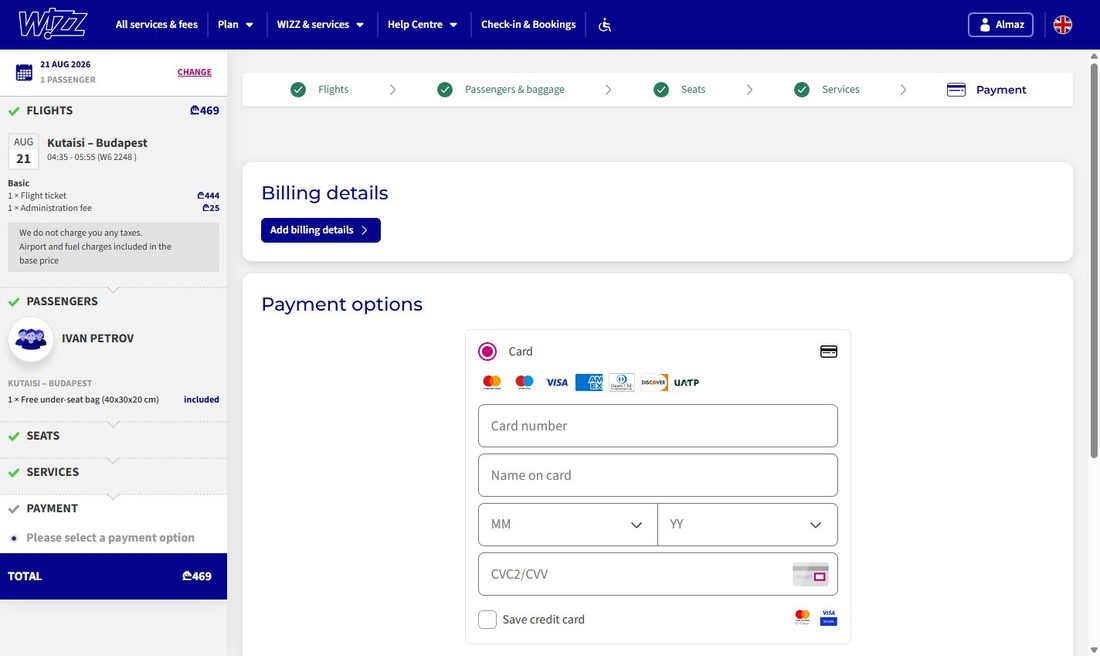Image resolution: width=1100 pixels, height=656 pixels.
Task: Click the 'included' under-seat bag label
Action: (x=201, y=400)
